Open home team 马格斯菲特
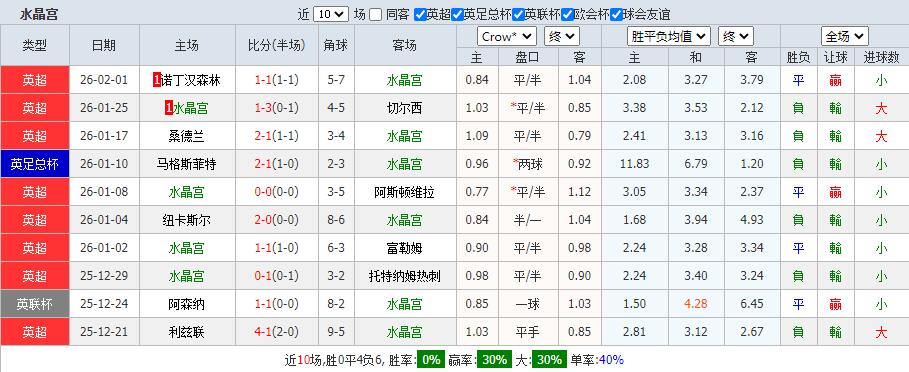The image size is (909, 372). (187, 165)
